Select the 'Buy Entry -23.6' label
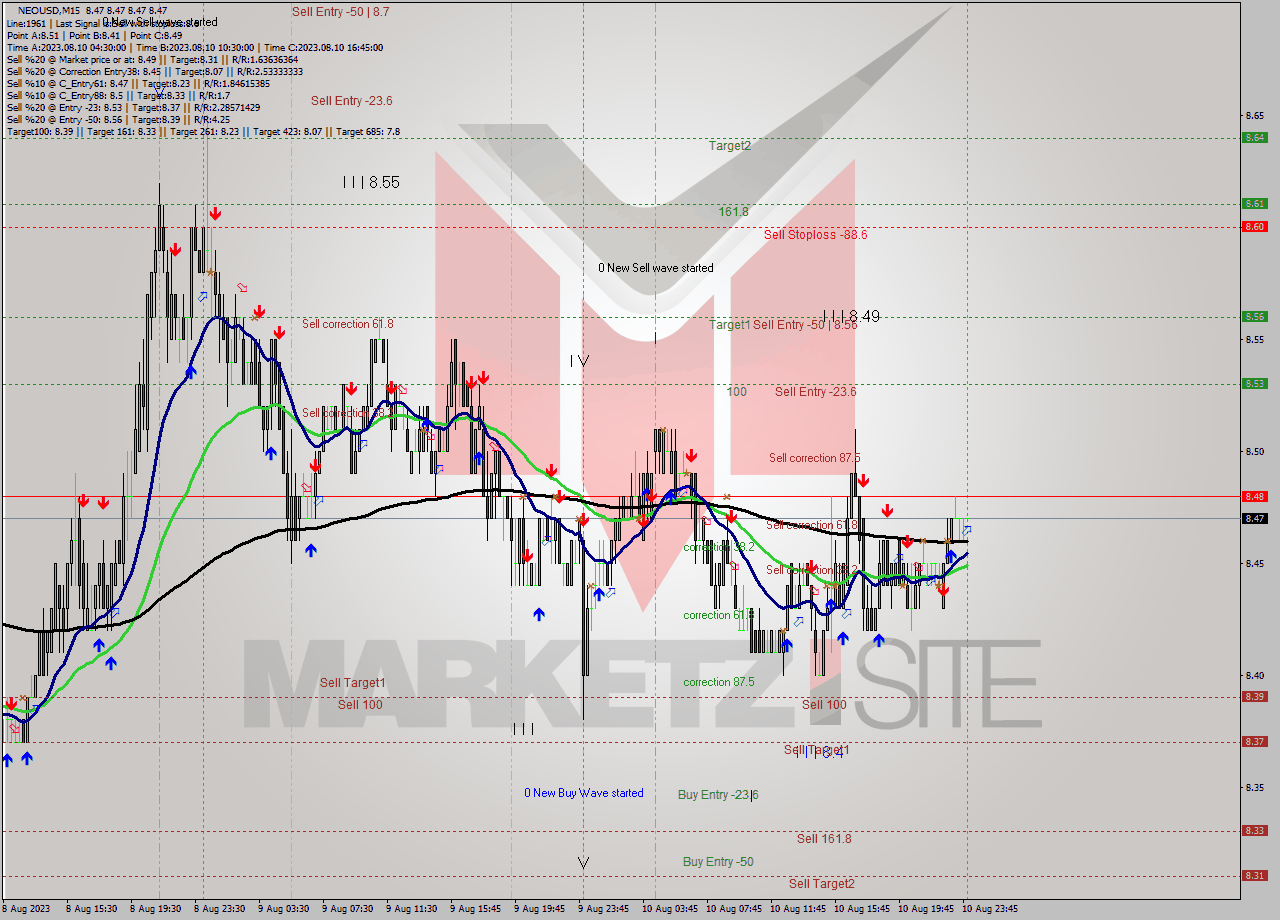Viewport: 1280px width, 920px height. 718,795
